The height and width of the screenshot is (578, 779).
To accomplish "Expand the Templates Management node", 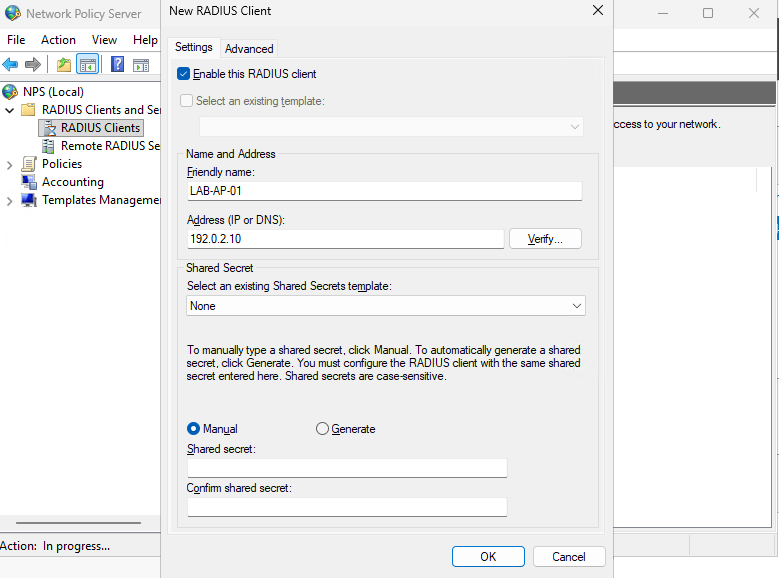I will 9,201.
